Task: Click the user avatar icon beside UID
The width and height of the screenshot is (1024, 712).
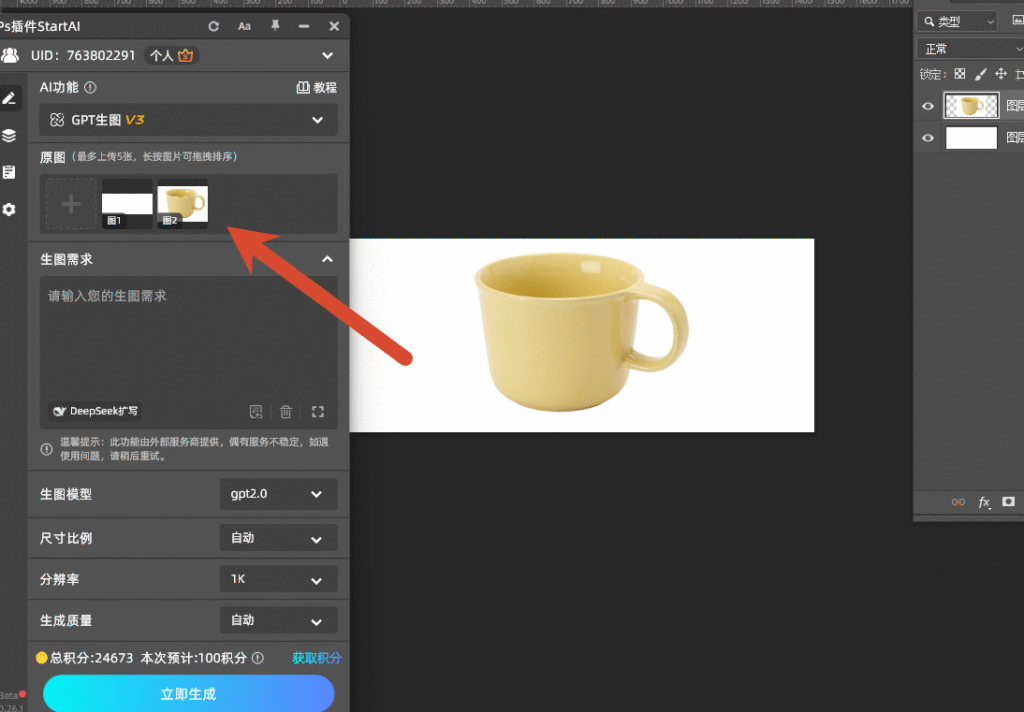Action: [10, 56]
